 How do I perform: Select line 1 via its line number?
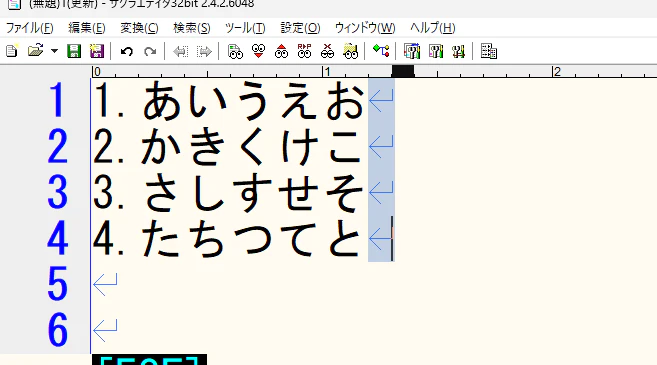(57, 101)
